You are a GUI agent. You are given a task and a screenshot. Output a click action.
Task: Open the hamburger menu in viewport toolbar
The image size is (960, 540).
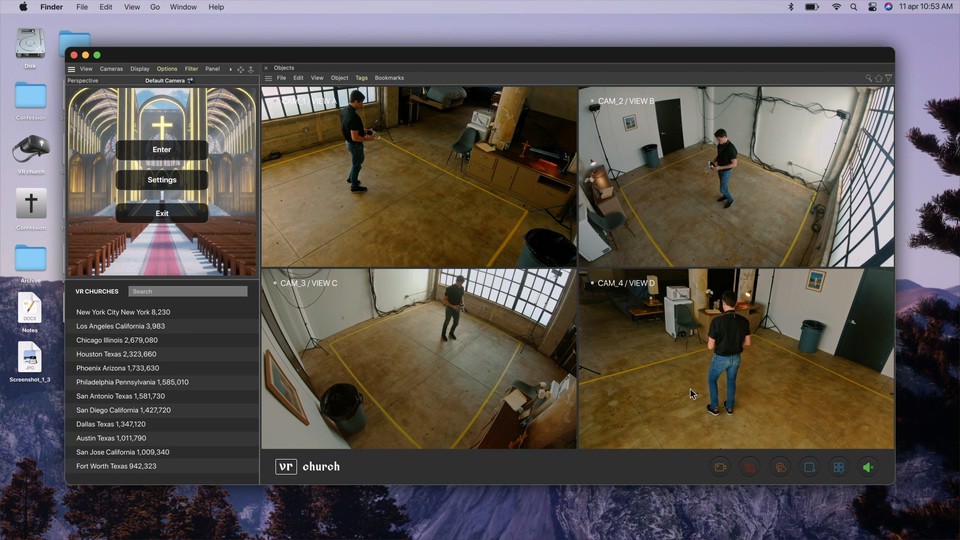pyautogui.click(x=72, y=69)
